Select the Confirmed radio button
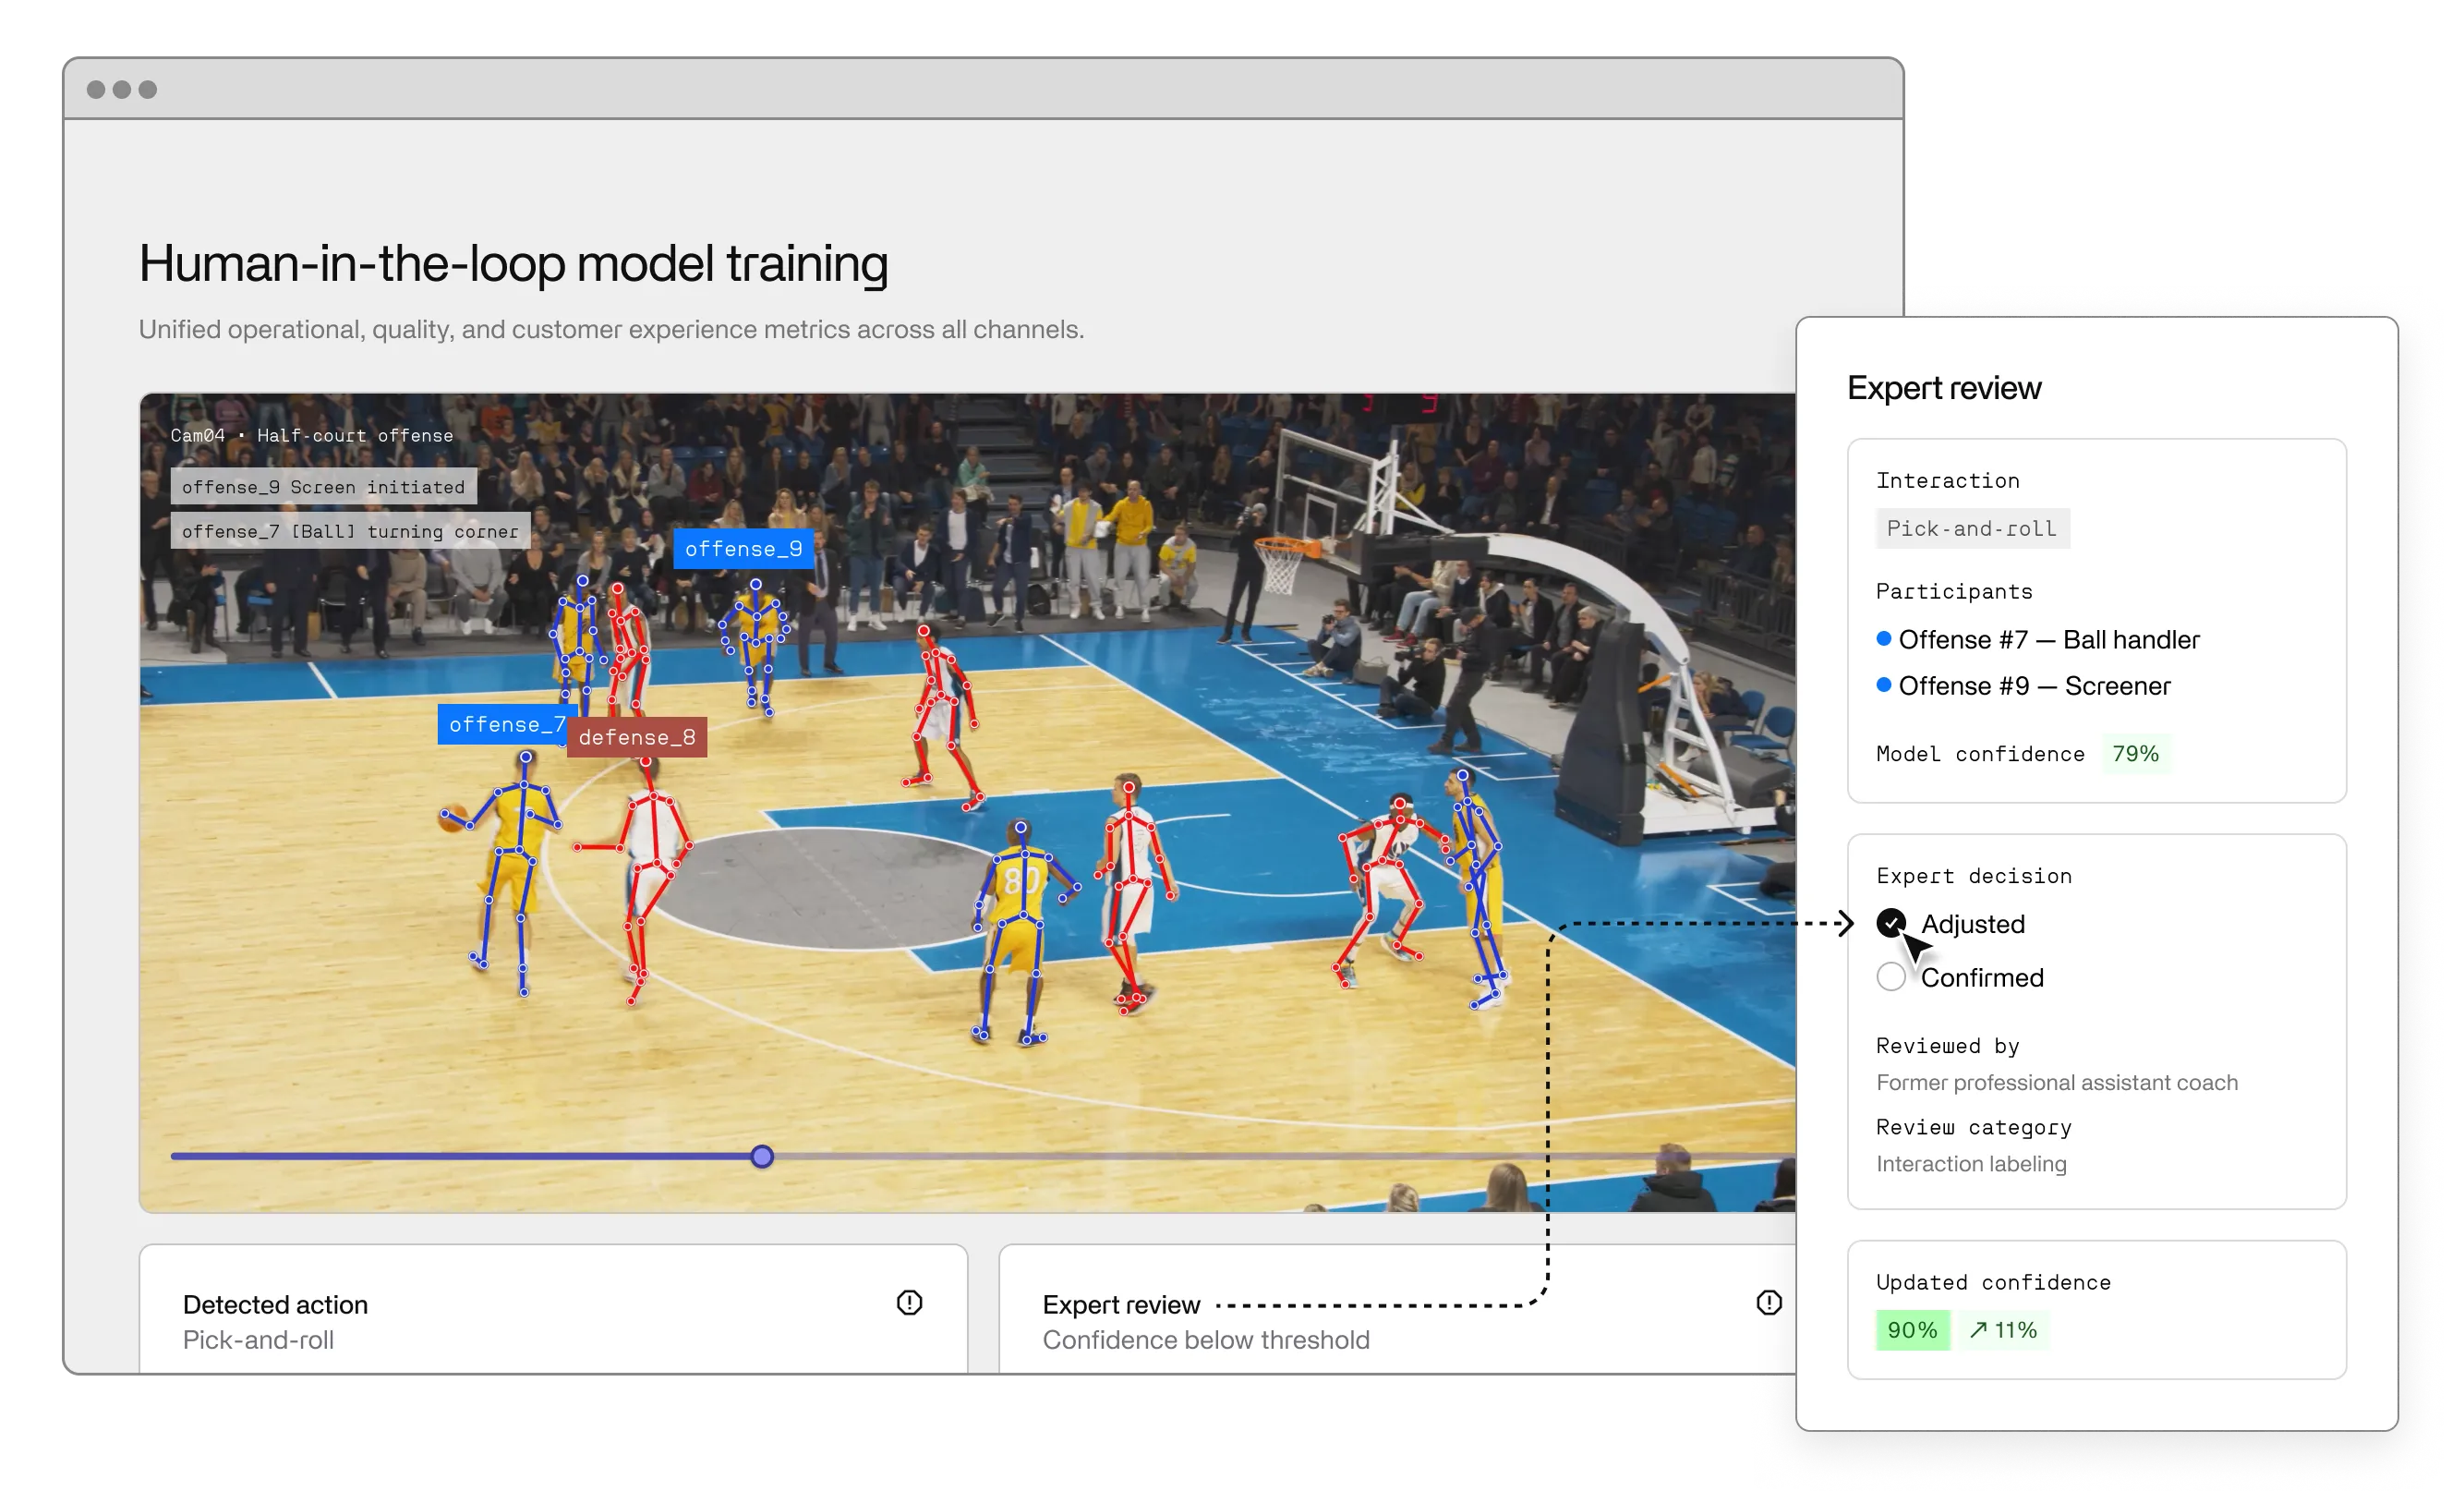Image resolution: width=2464 pixels, height=1491 pixels. point(1891,977)
